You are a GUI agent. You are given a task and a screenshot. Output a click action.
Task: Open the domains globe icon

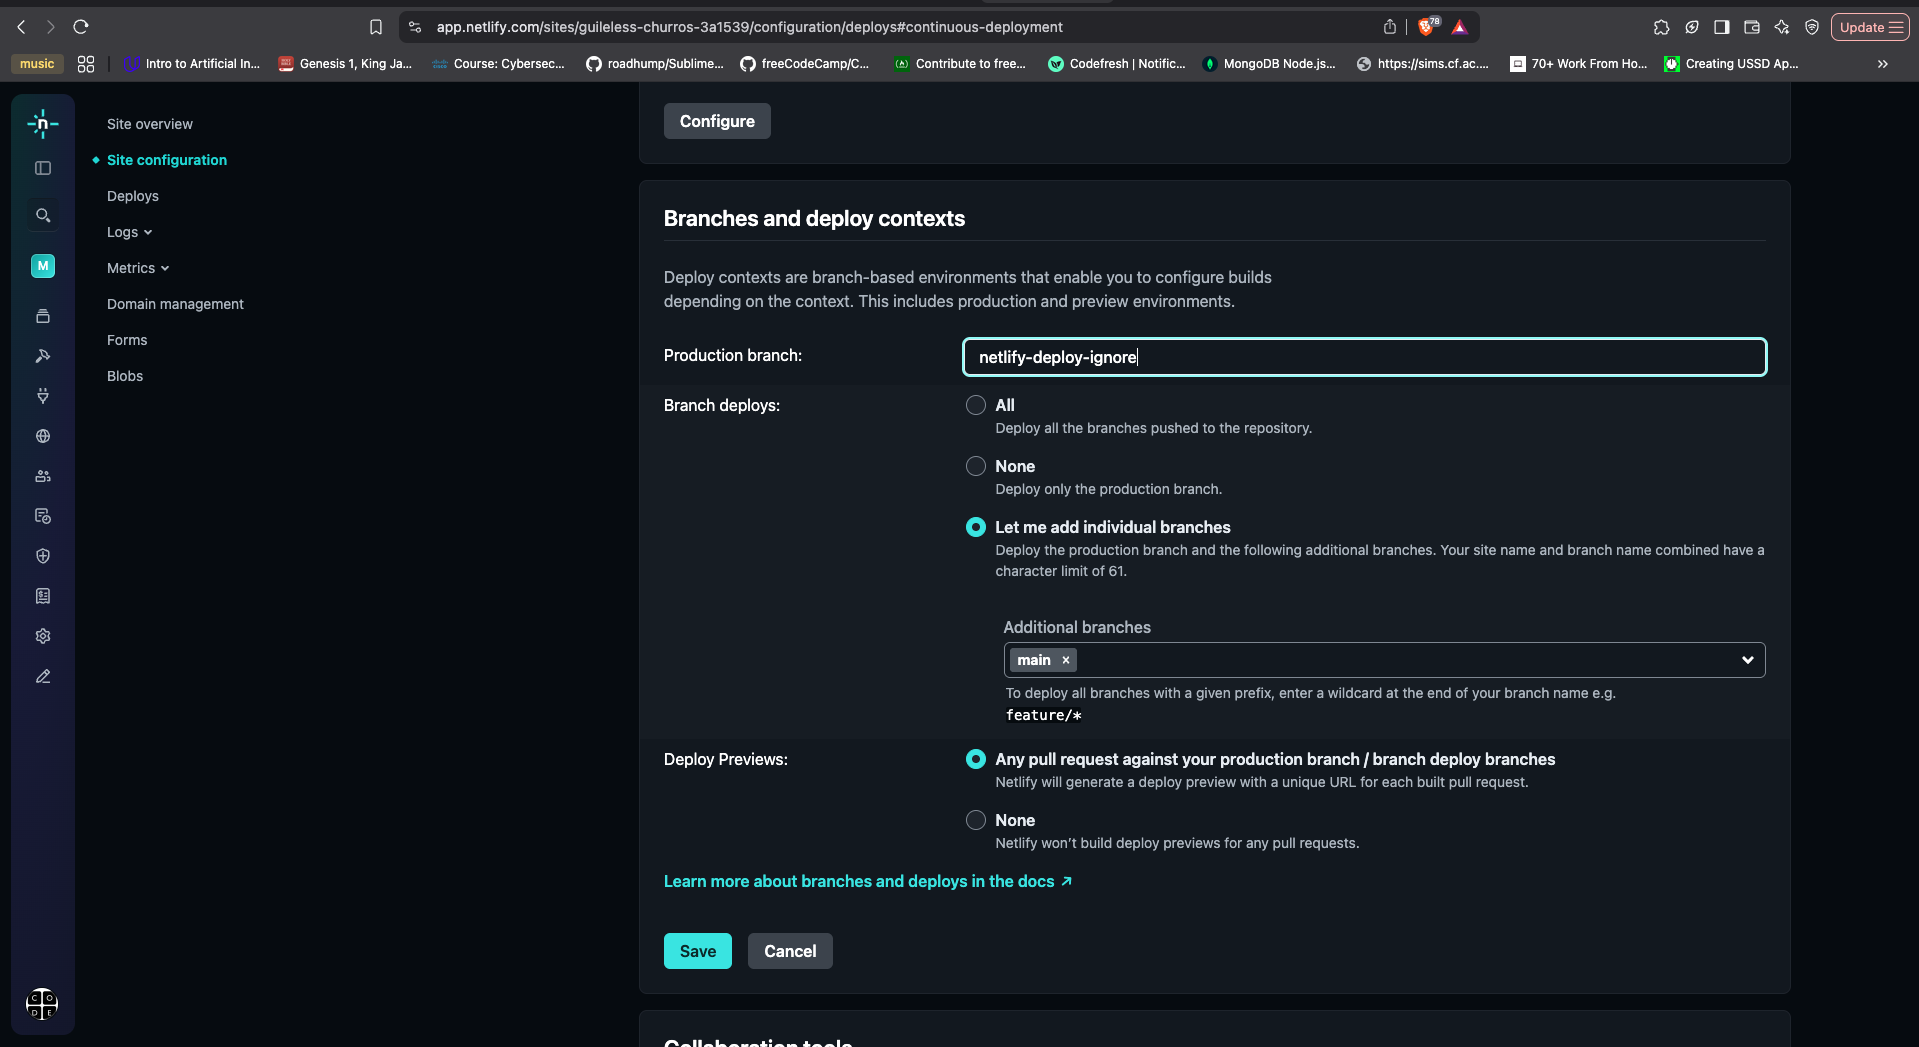click(43, 436)
